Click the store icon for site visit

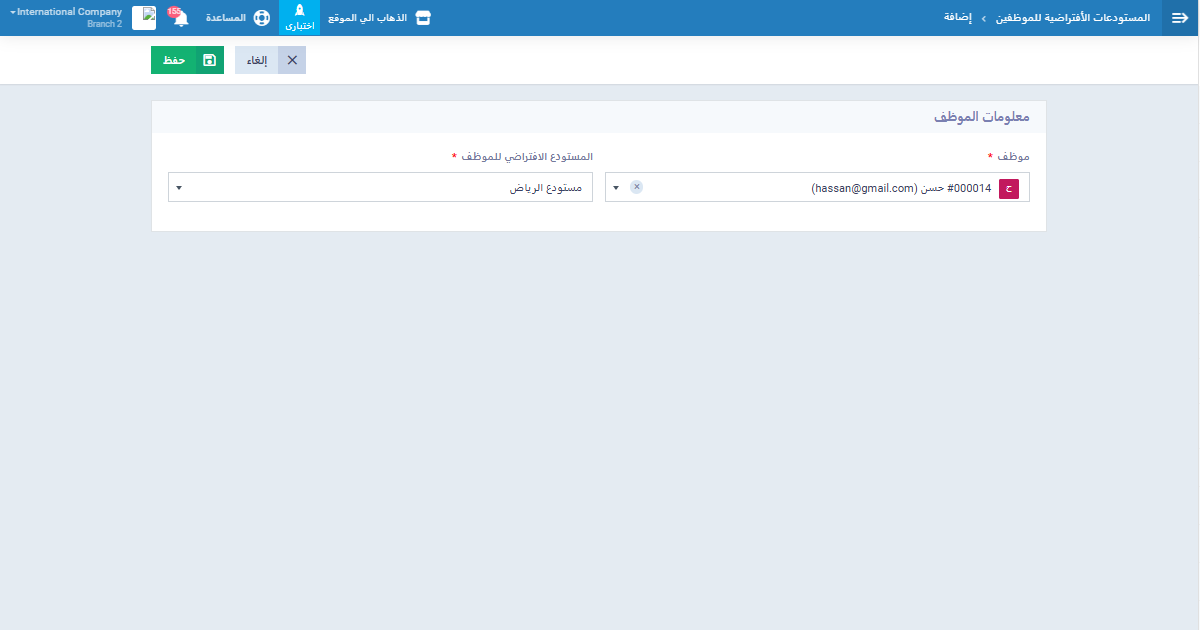(423, 18)
